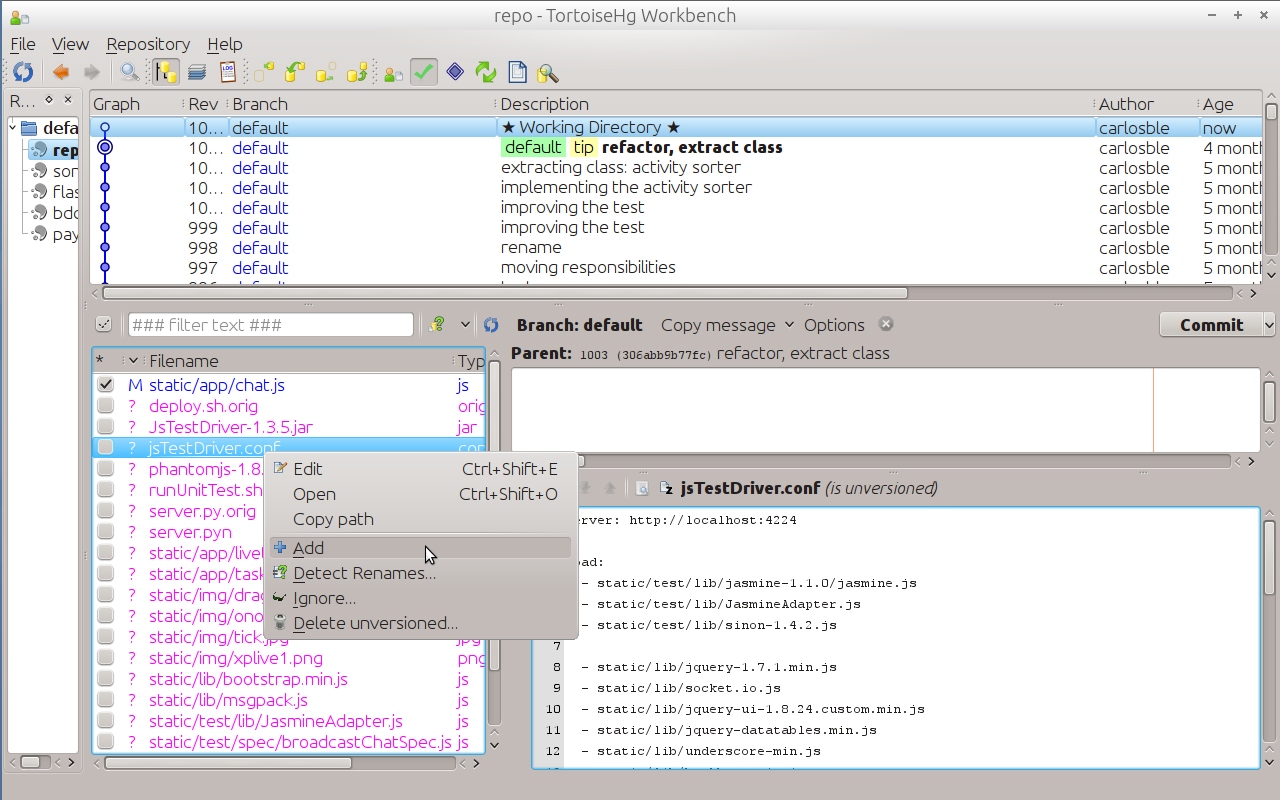Choose Edit in context menu
1280x800 pixels.
click(420, 469)
